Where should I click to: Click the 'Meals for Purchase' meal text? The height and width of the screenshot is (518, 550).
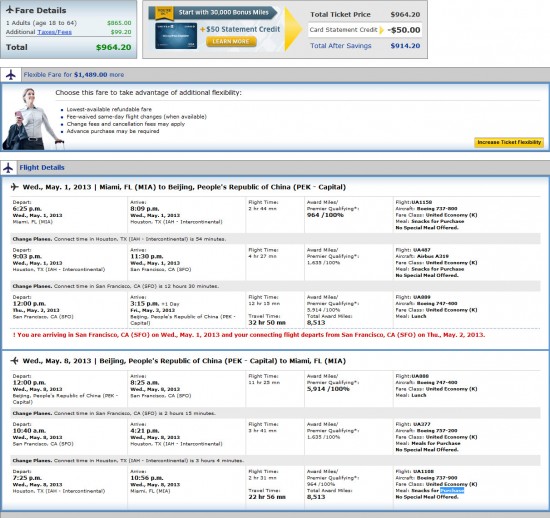point(436,443)
